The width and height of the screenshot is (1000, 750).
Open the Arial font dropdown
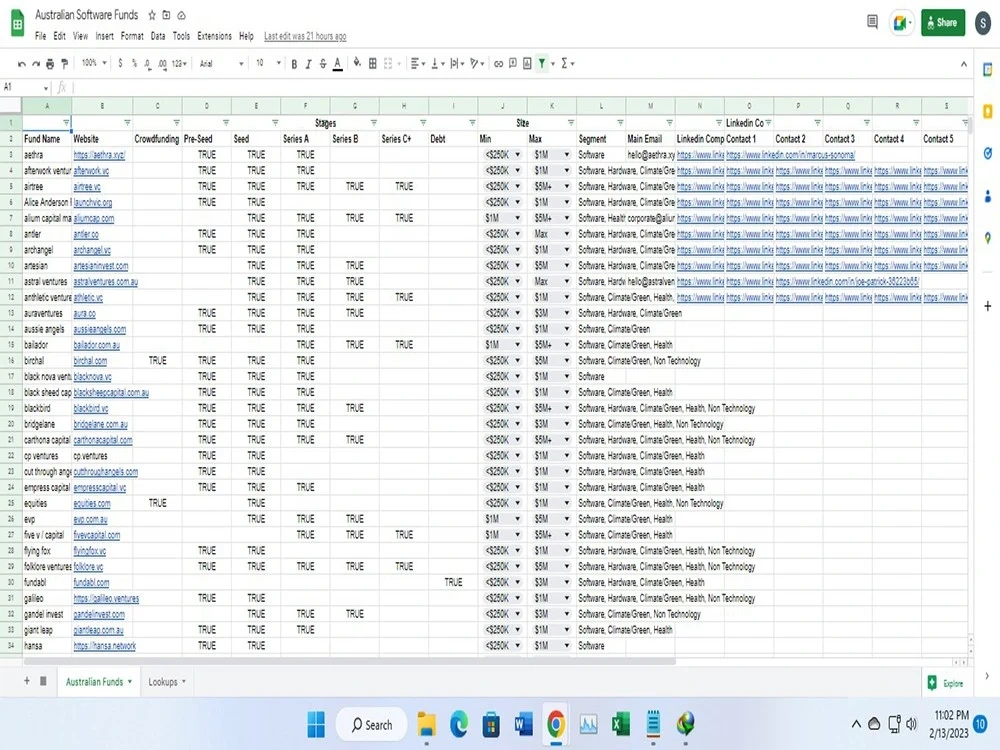coord(221,63)
